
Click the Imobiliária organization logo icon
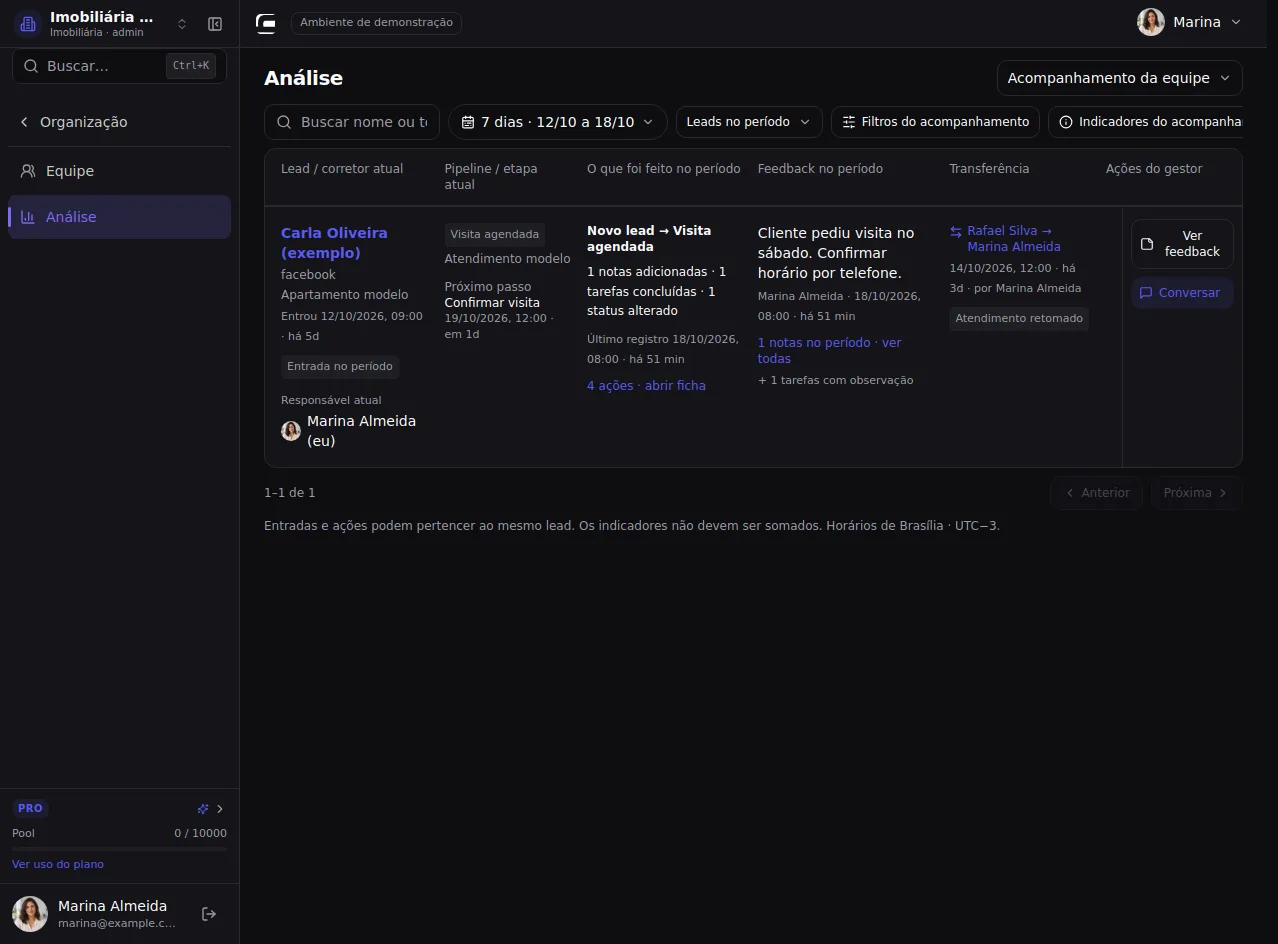pos(28,24)
